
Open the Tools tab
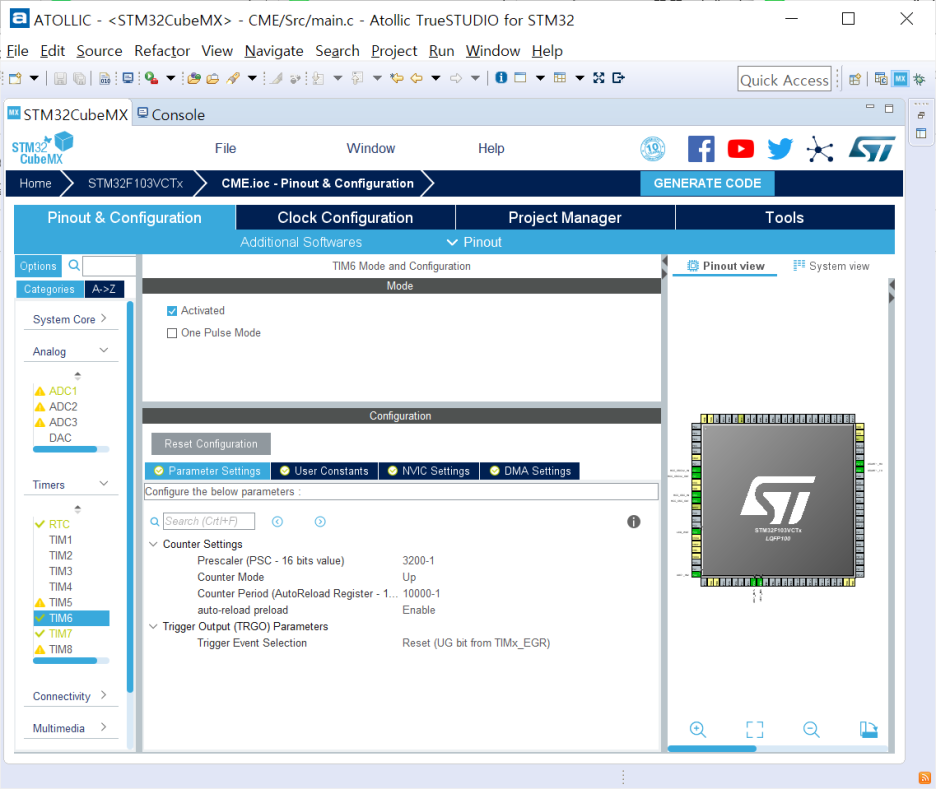click(784, 218)
